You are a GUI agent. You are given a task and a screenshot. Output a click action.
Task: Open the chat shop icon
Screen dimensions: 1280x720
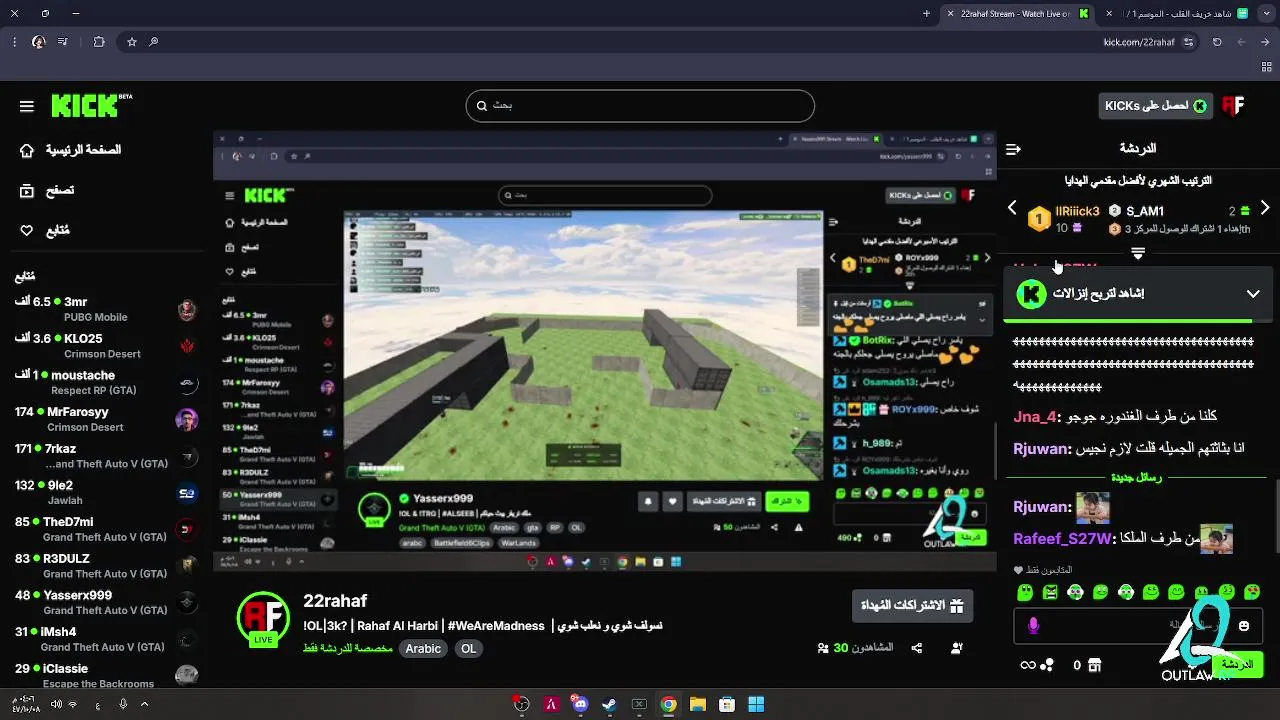pos(1095,665)
